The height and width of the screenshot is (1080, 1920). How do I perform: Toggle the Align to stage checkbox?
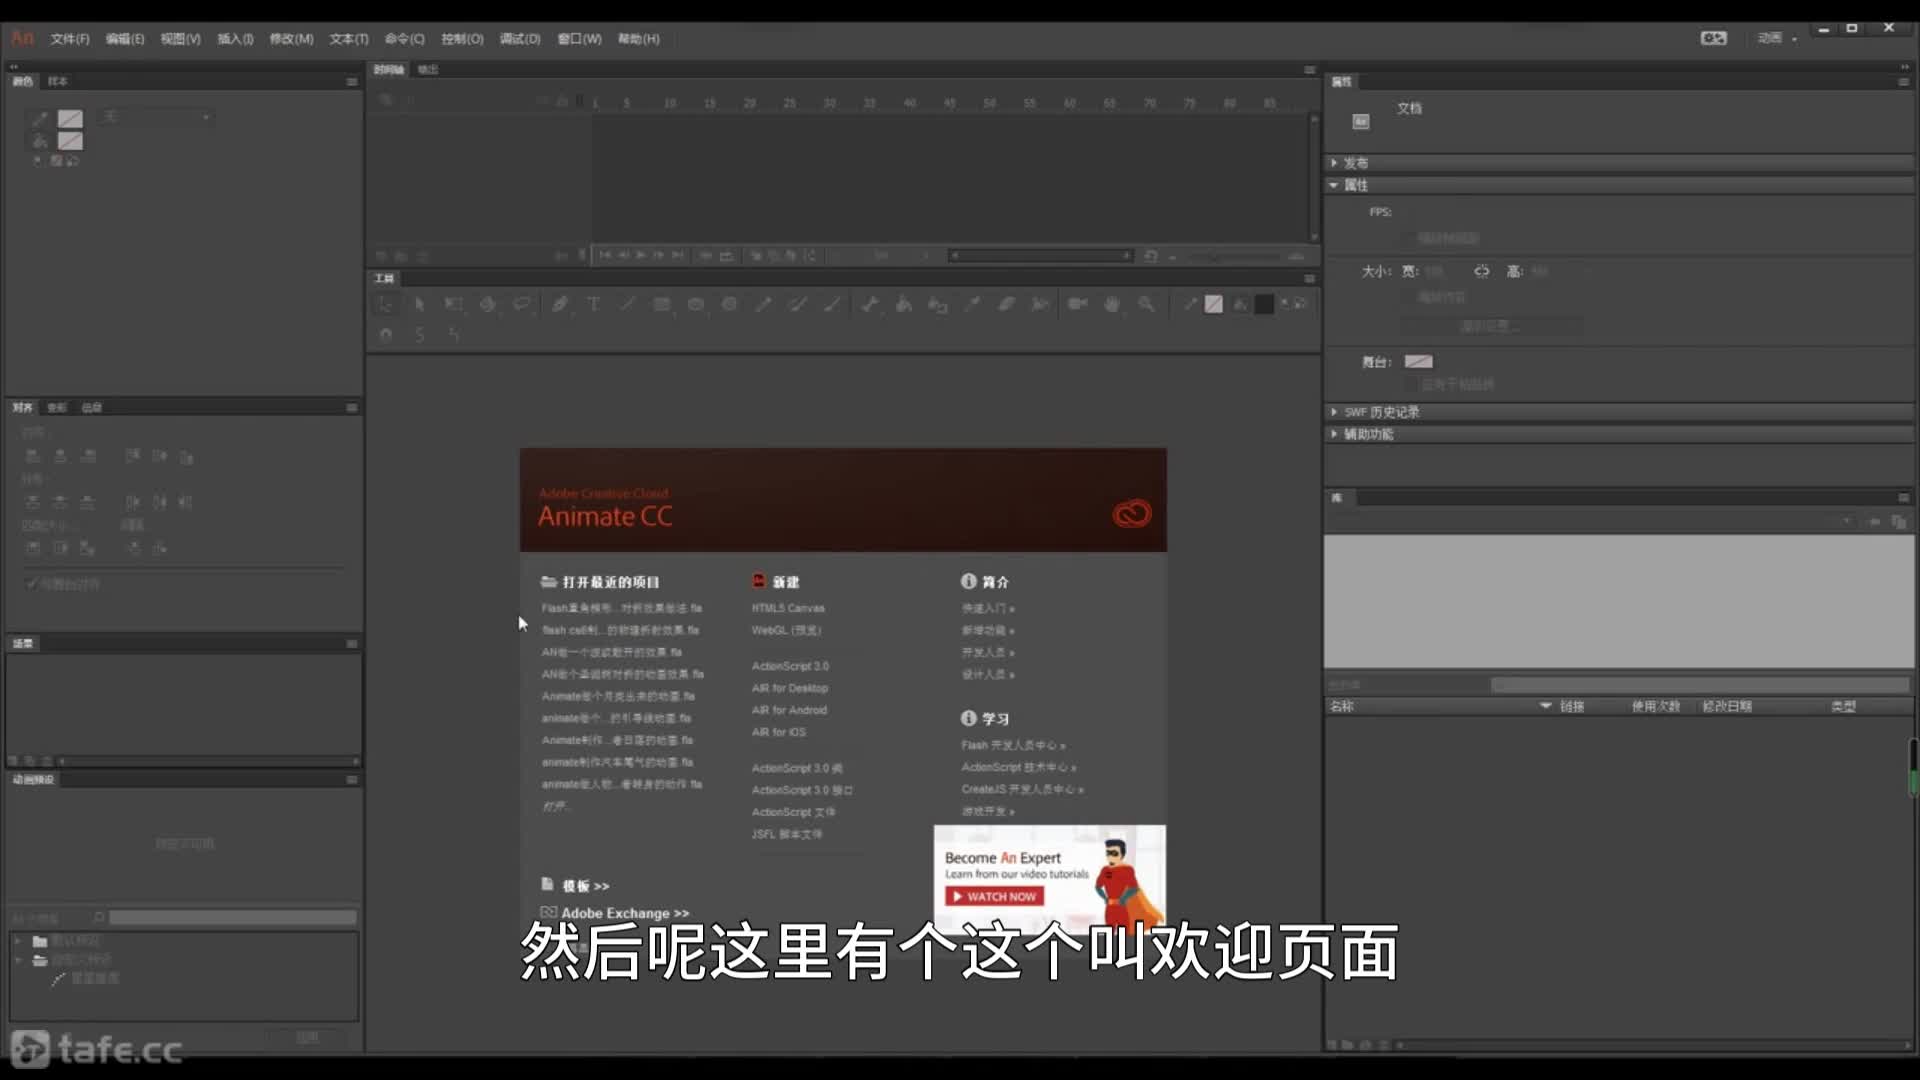click(x=31, y=584)
